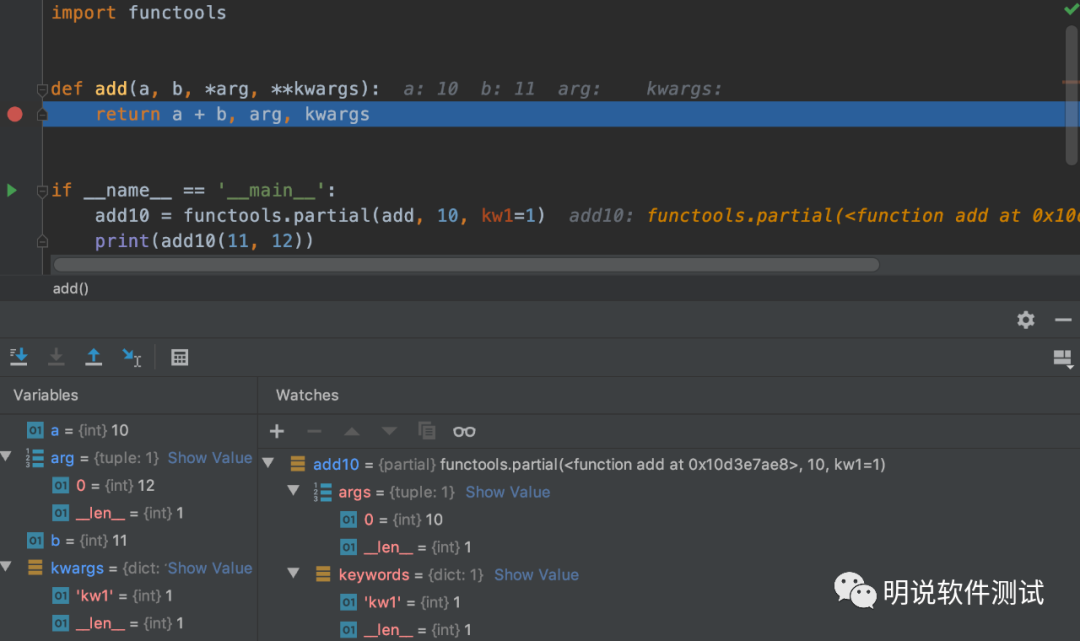Click the editor horizontal scrollbar
Viewport: 1080px width, 641px height.
[466, 265]
